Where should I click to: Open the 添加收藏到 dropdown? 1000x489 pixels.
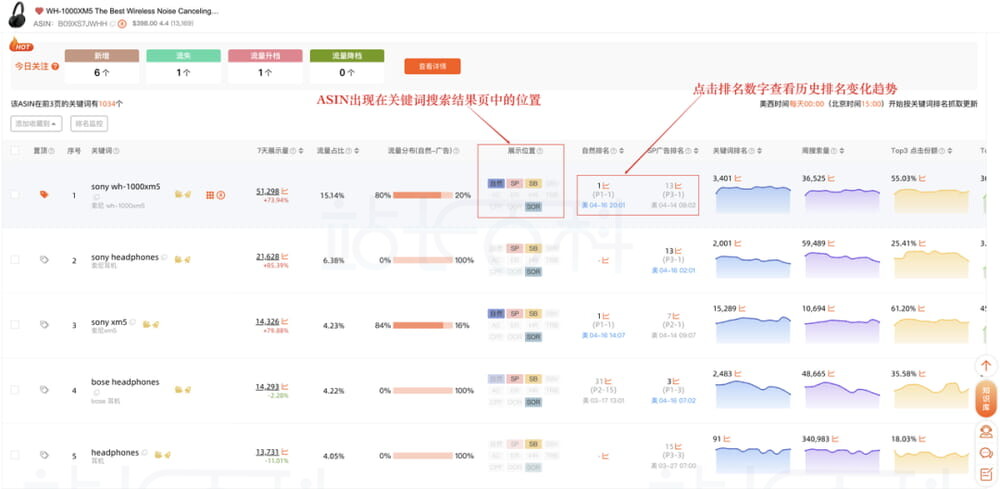point(36,124)
